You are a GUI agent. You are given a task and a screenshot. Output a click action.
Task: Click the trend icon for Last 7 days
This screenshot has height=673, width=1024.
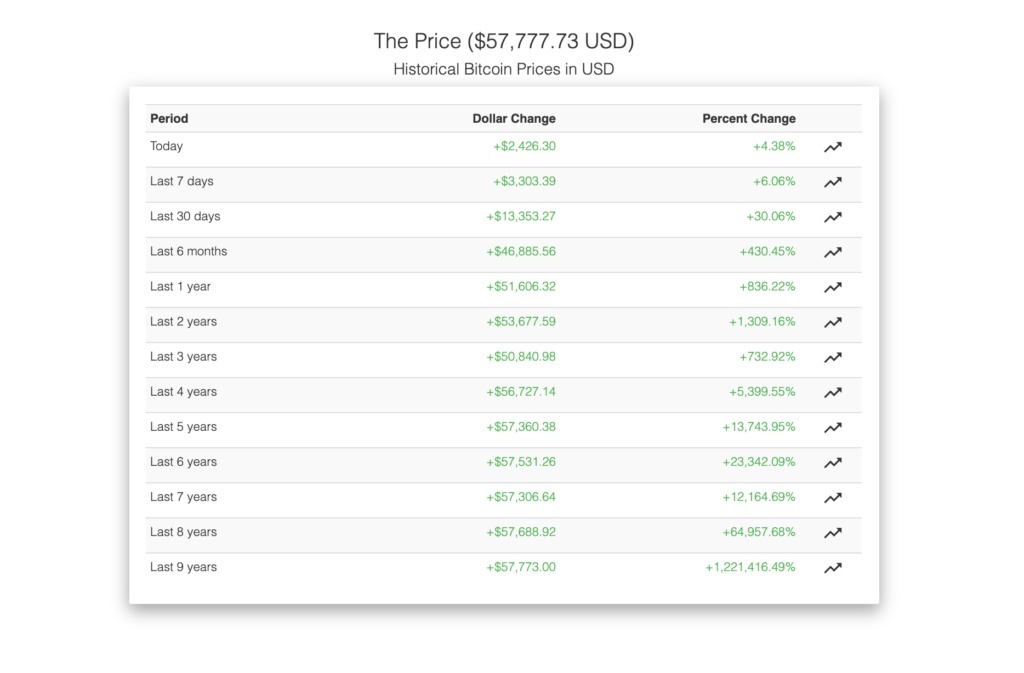(832, 182)
